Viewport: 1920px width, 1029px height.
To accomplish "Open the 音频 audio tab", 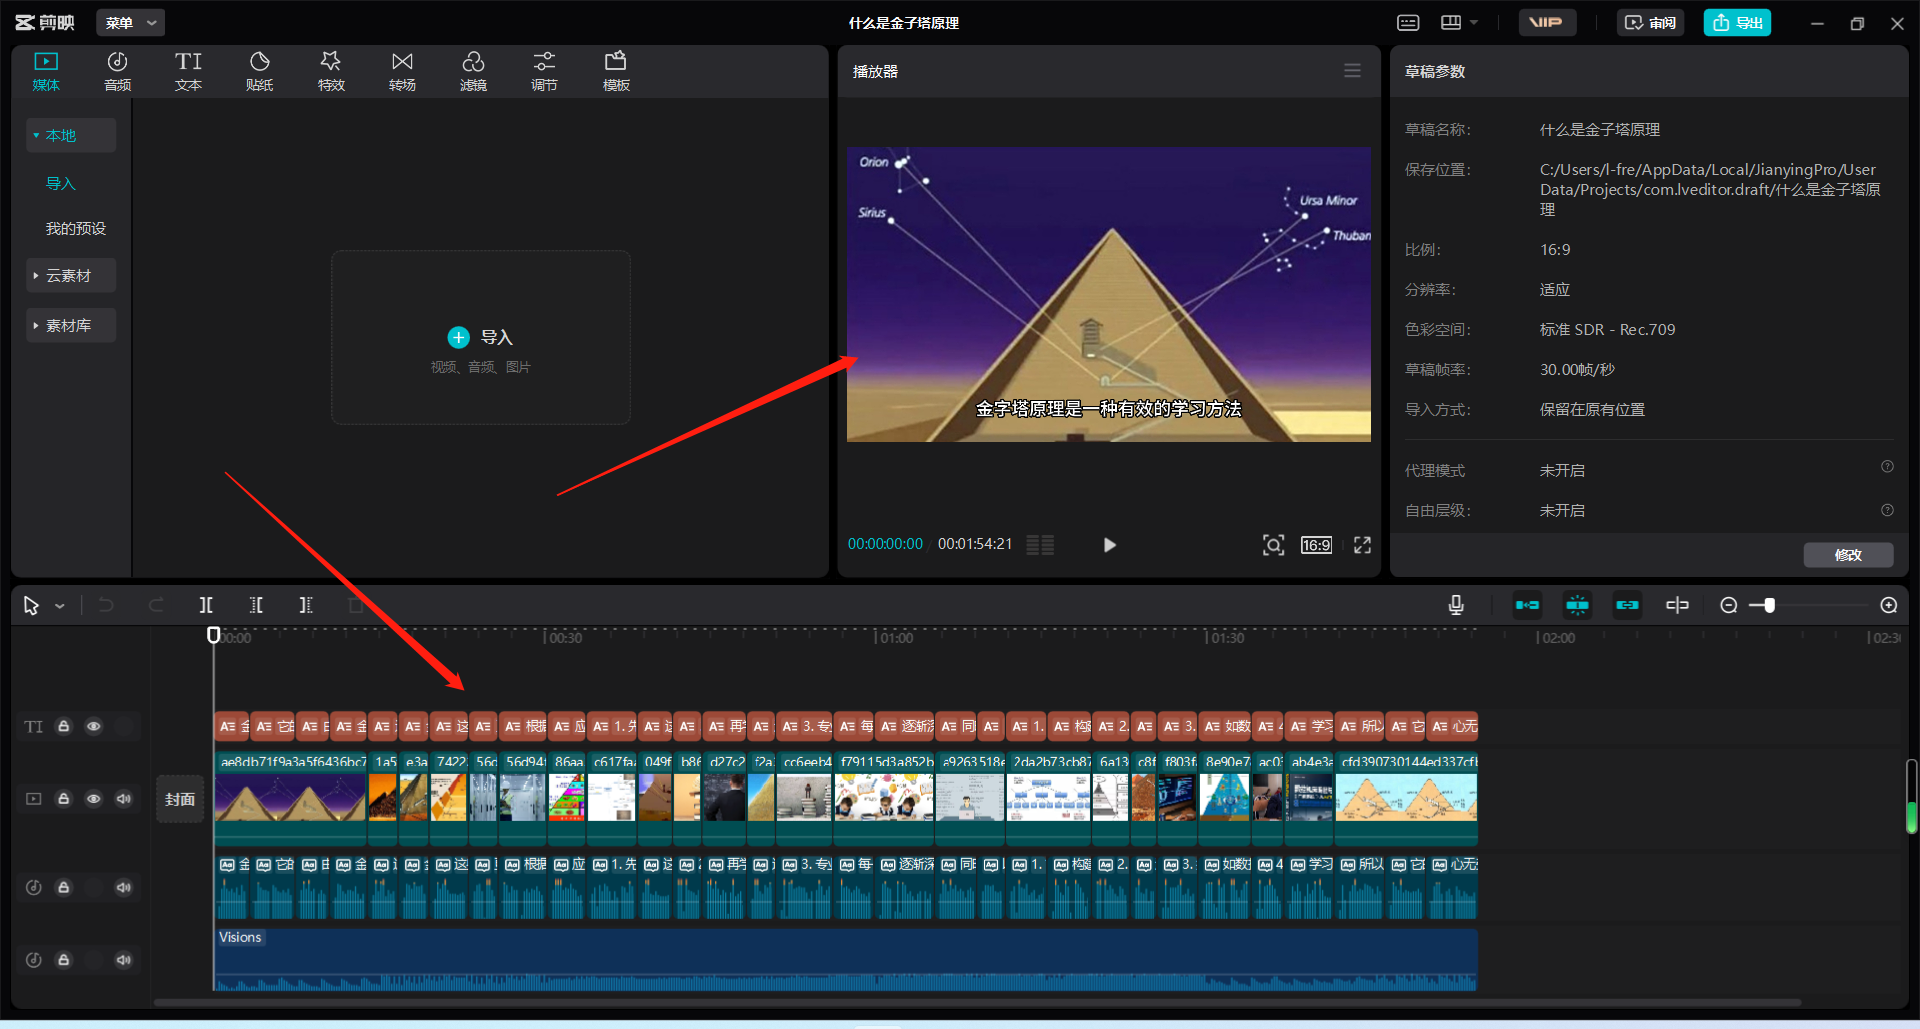I will click(117, 72).
